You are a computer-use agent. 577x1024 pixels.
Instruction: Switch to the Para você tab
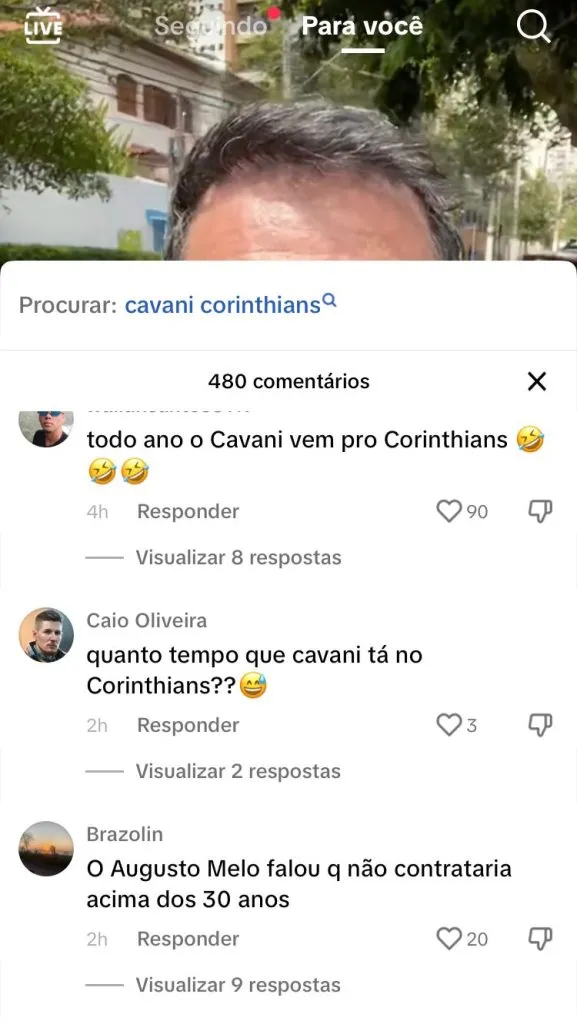point(362,26)
